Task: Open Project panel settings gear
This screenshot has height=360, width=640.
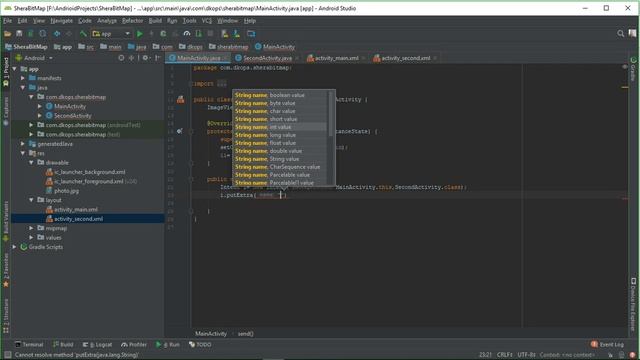Action: (145, 58)
